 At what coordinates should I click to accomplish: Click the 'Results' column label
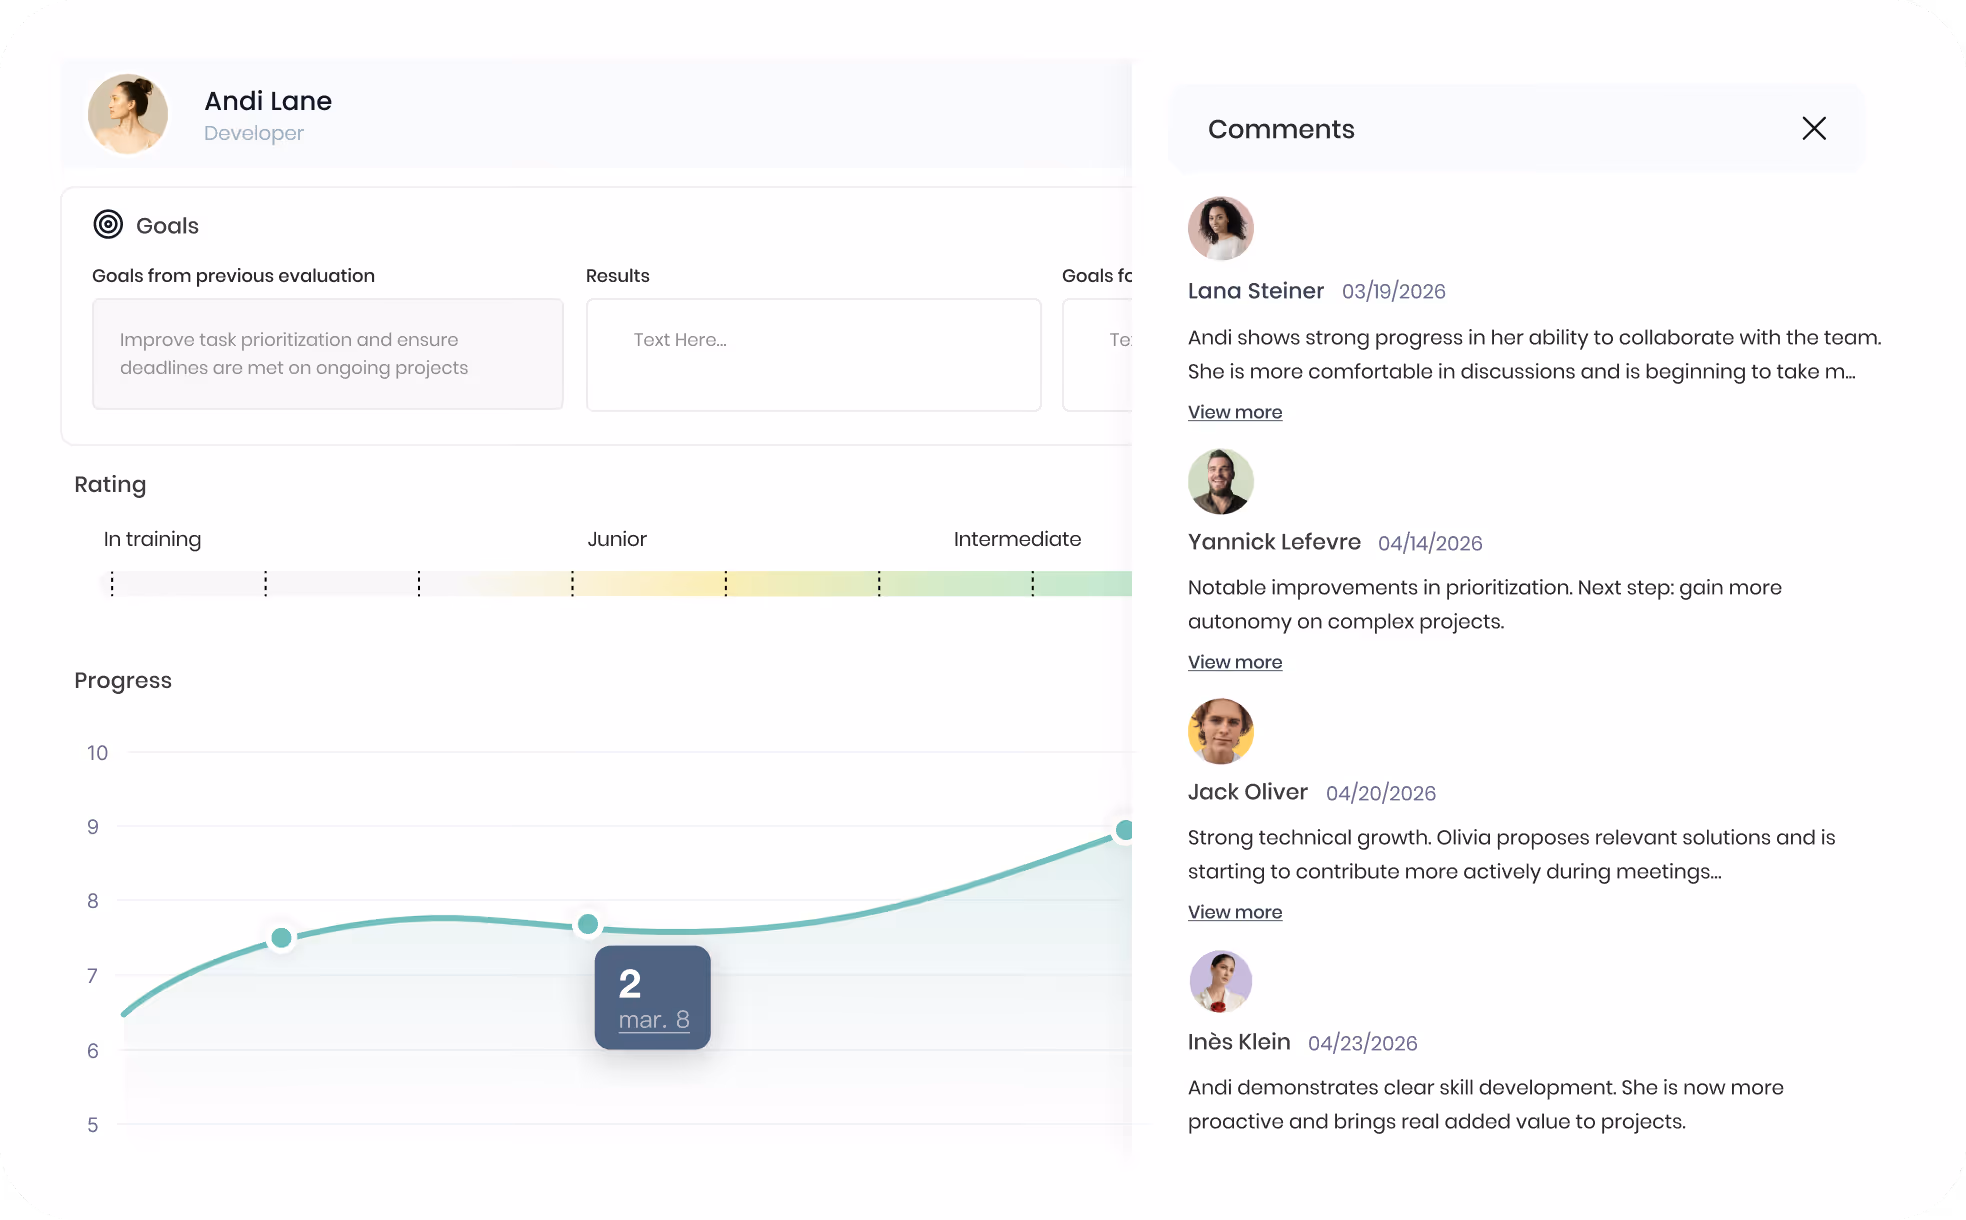coord(617,275)
